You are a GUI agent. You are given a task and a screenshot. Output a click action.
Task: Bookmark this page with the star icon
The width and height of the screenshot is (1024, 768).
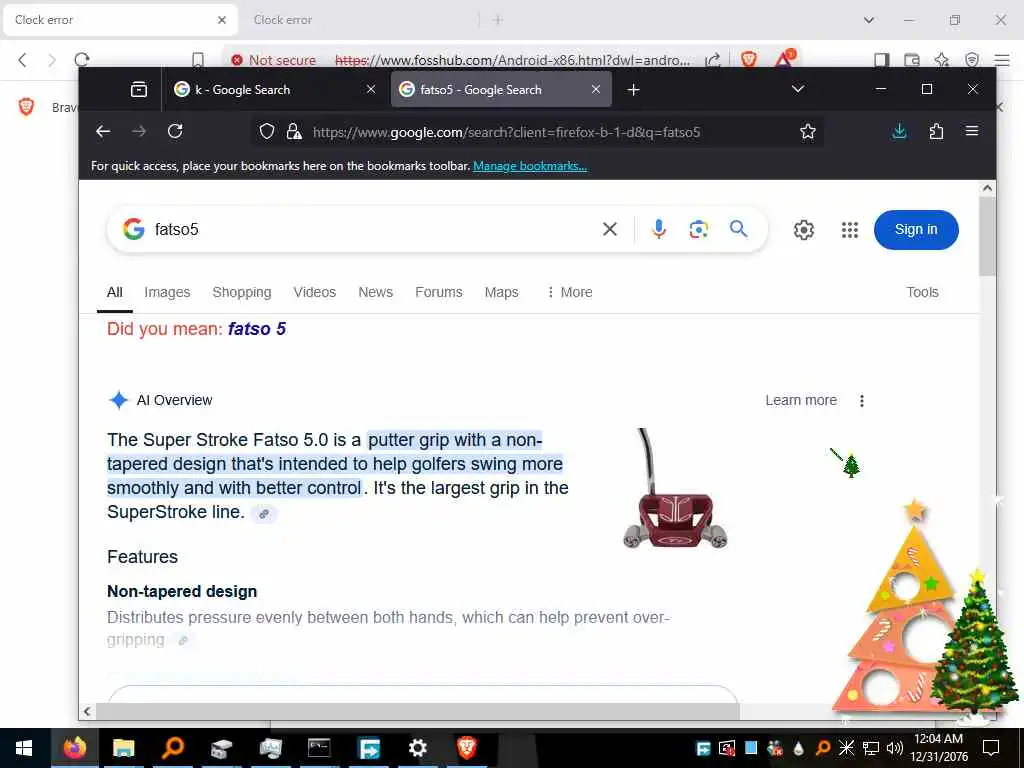click(x=808, y=131)
